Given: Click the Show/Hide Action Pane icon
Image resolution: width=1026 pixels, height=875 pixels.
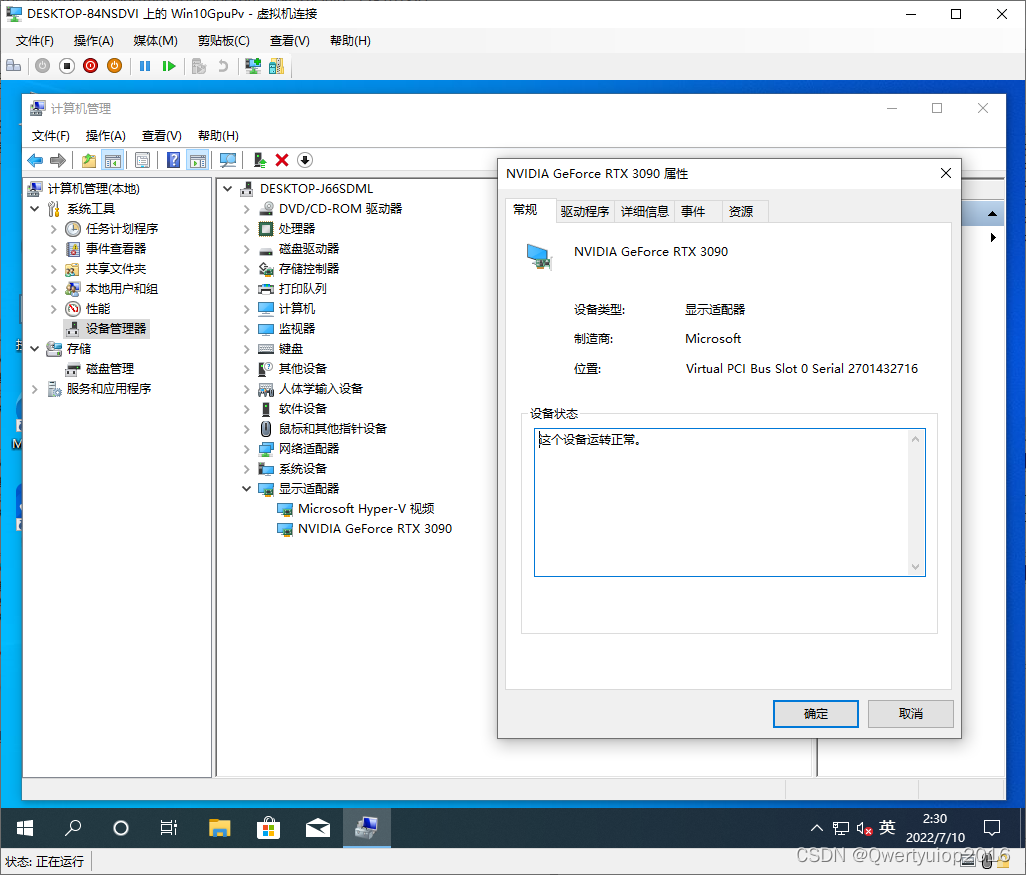Looking at the screenshot, I should point(198,160).
